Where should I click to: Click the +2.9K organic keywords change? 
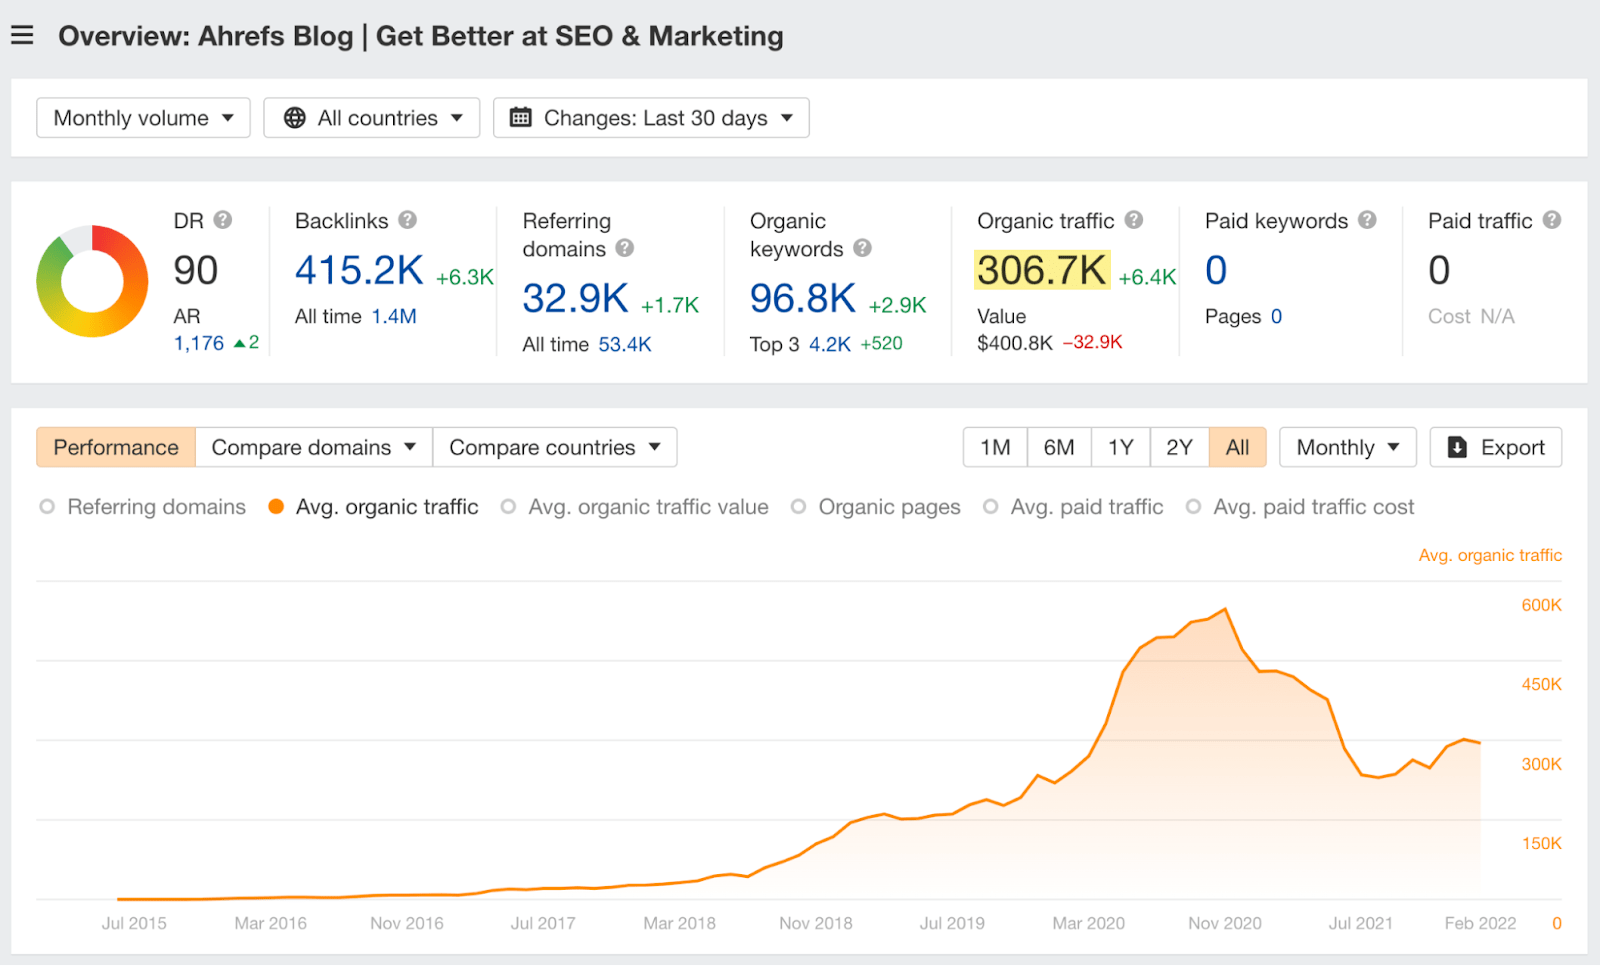click(898, 305)
